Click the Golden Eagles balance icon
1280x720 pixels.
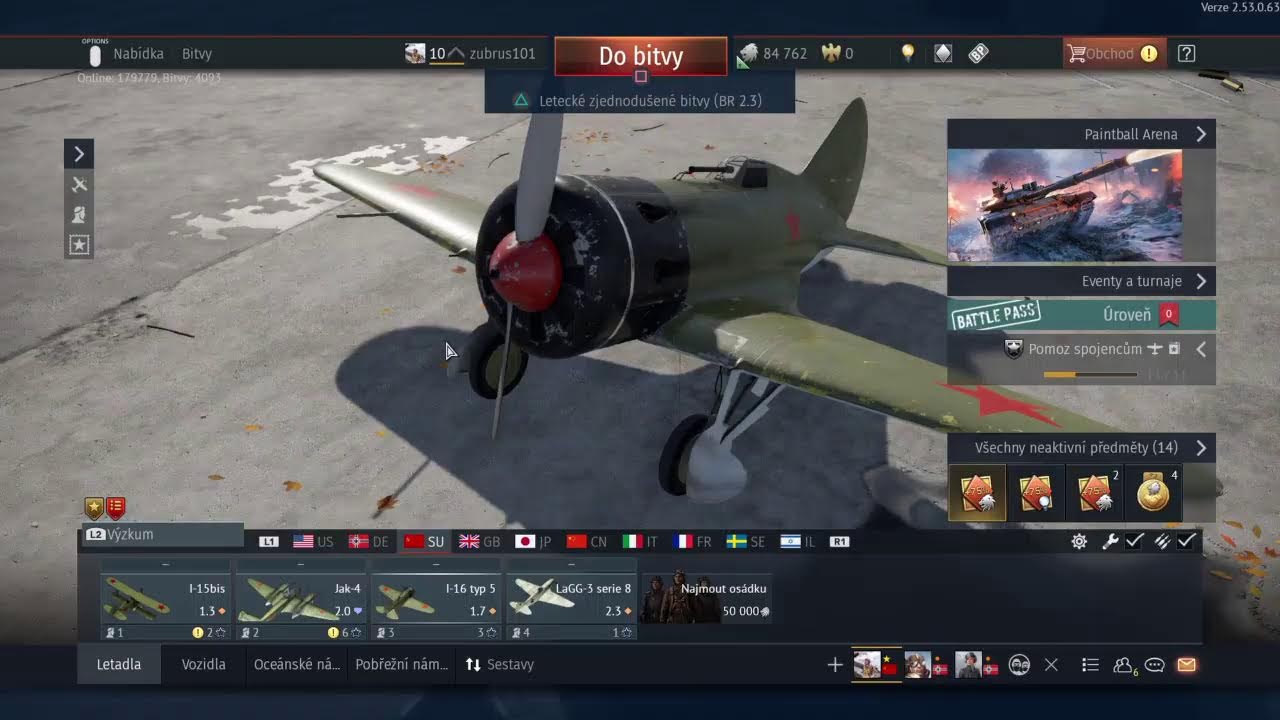point(831,54)
